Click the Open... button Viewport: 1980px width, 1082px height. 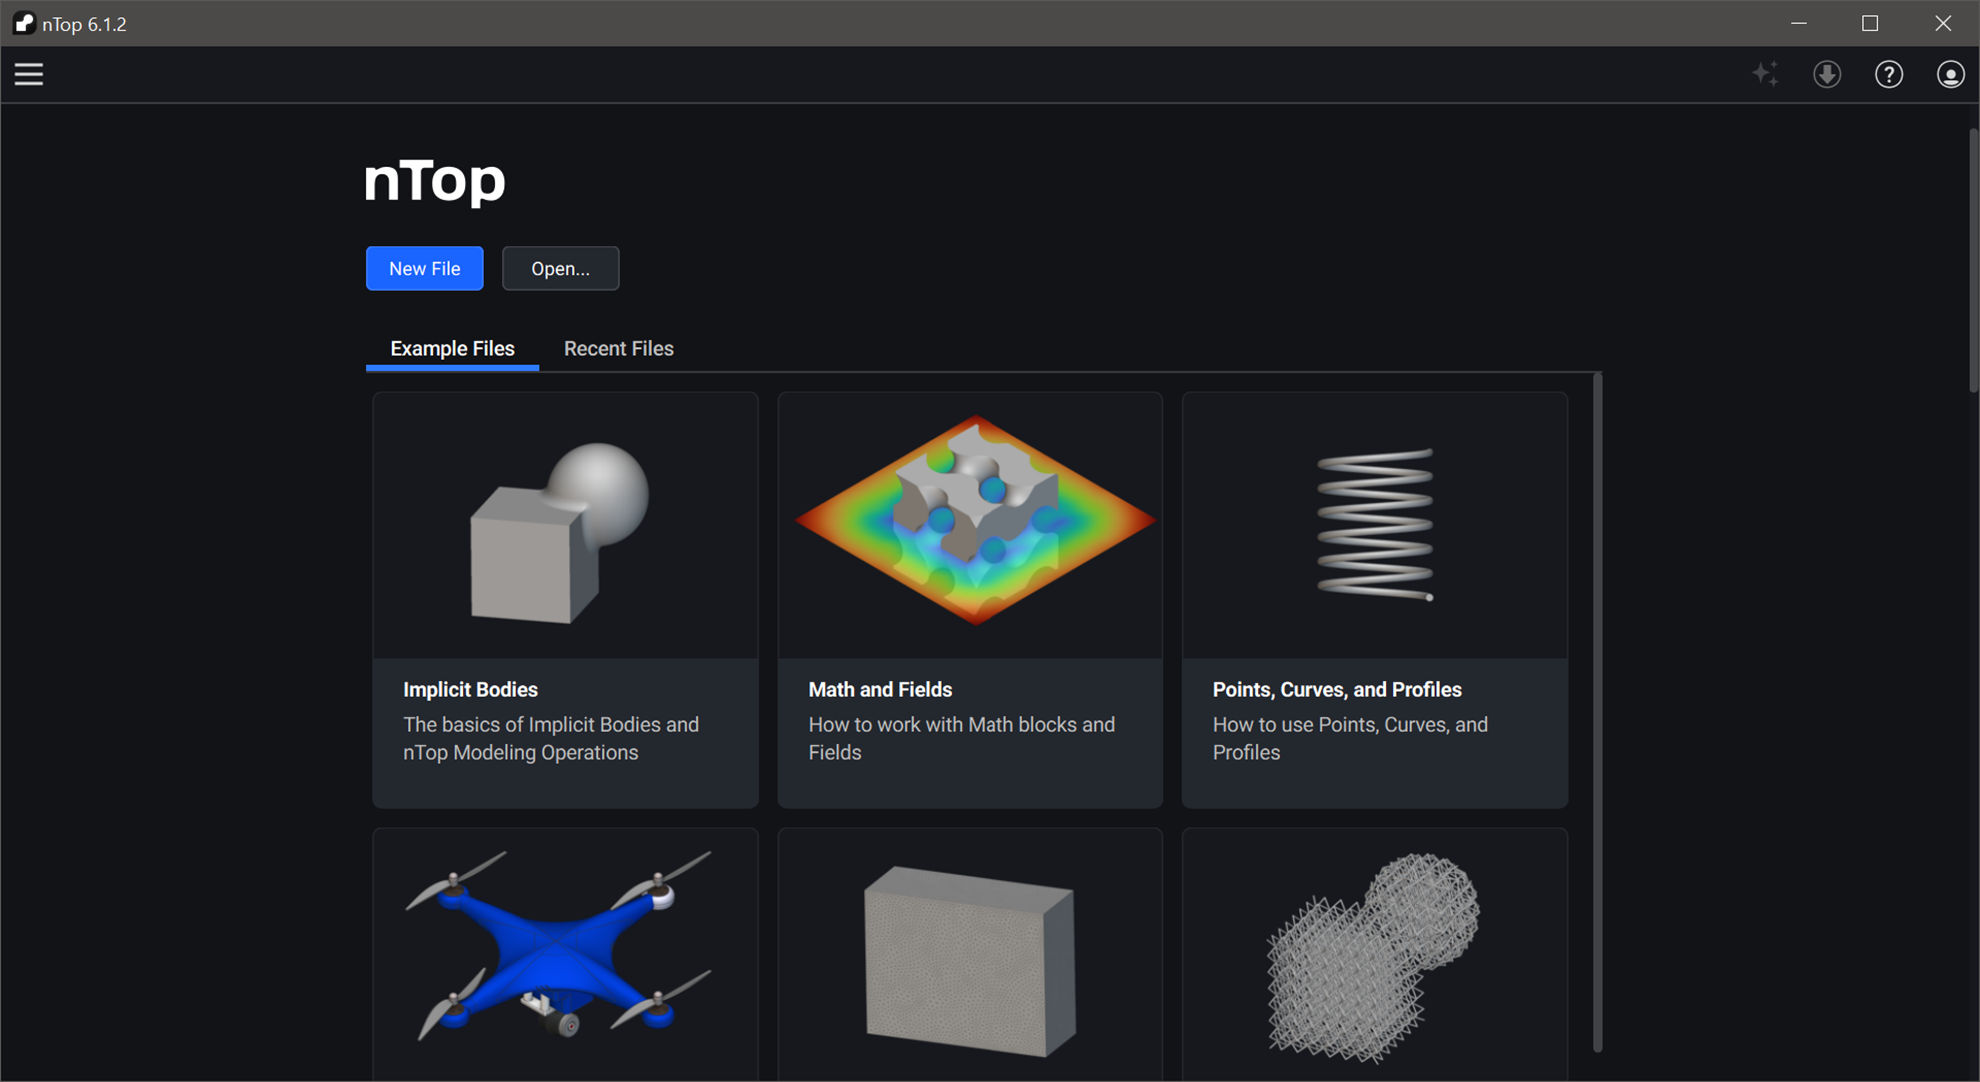click(x=560, y=268)
